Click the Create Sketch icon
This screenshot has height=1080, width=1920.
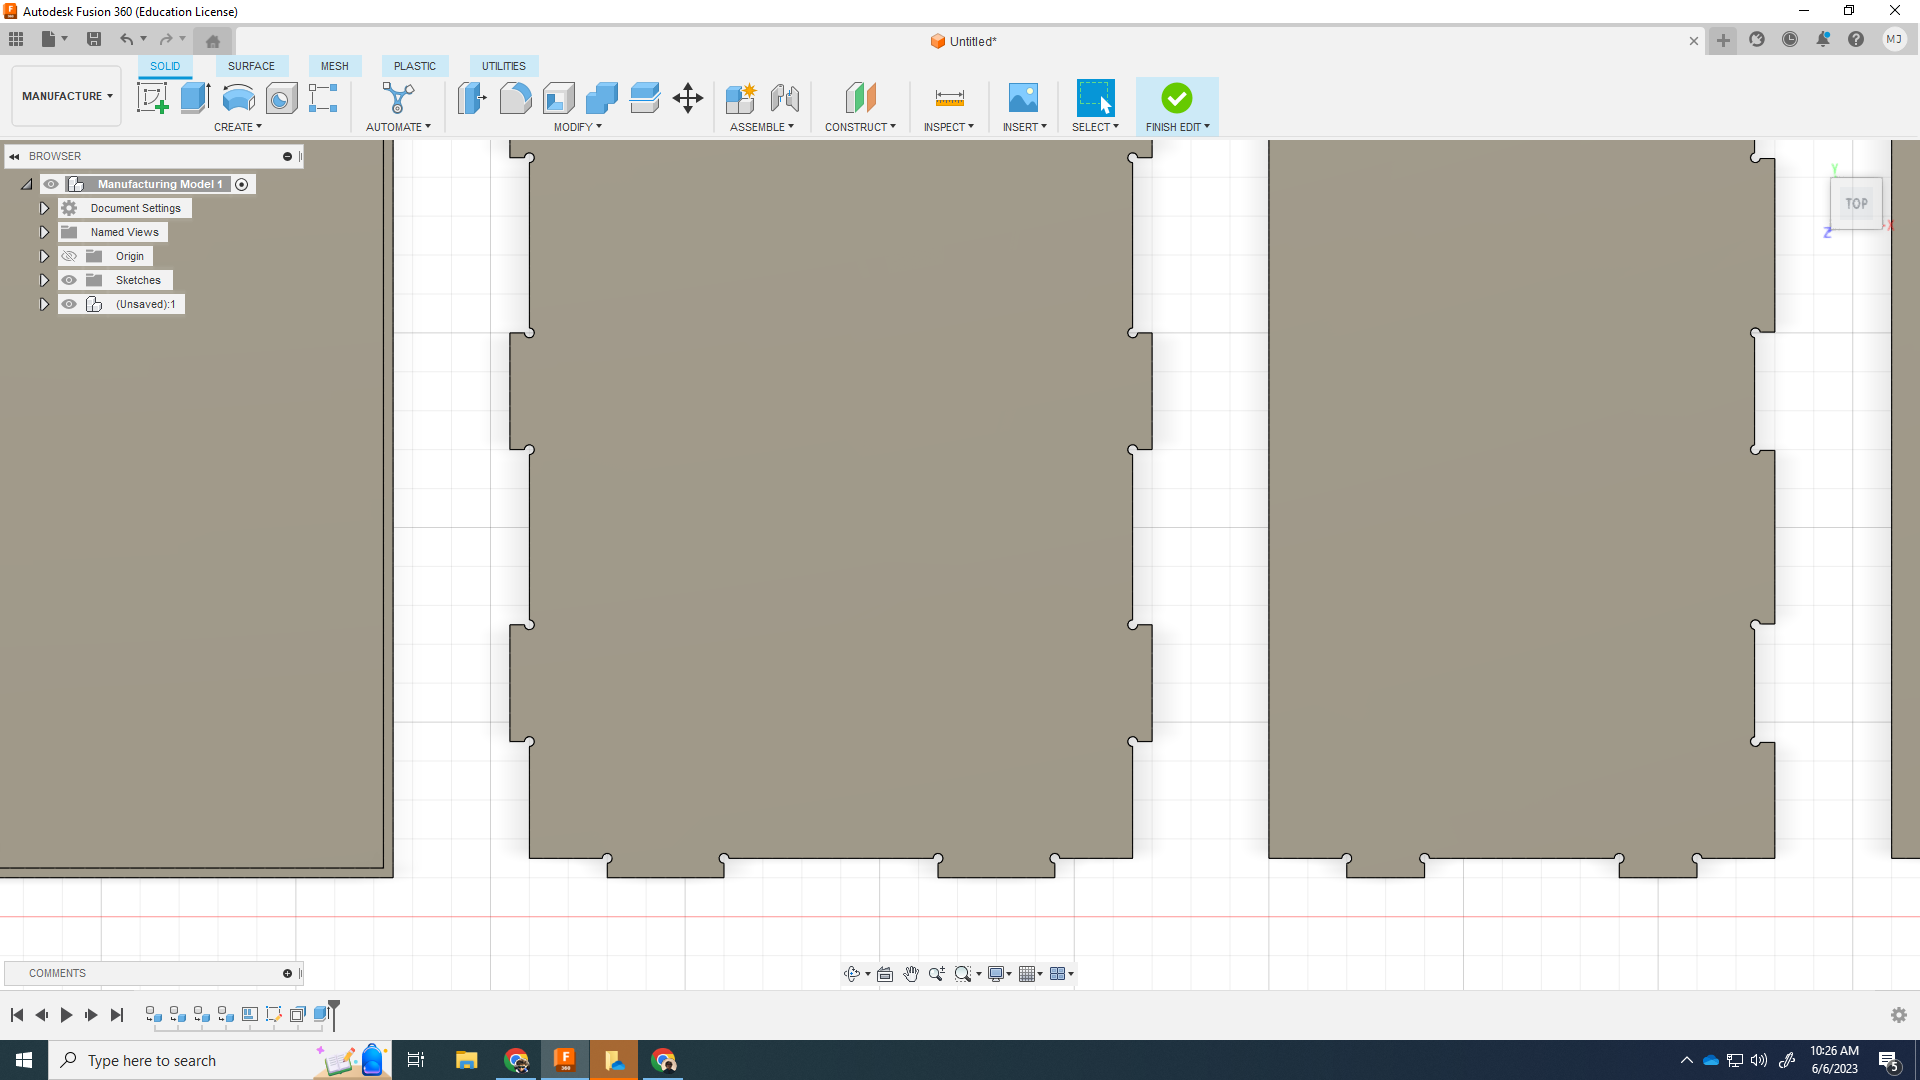[x=152, y=98]
